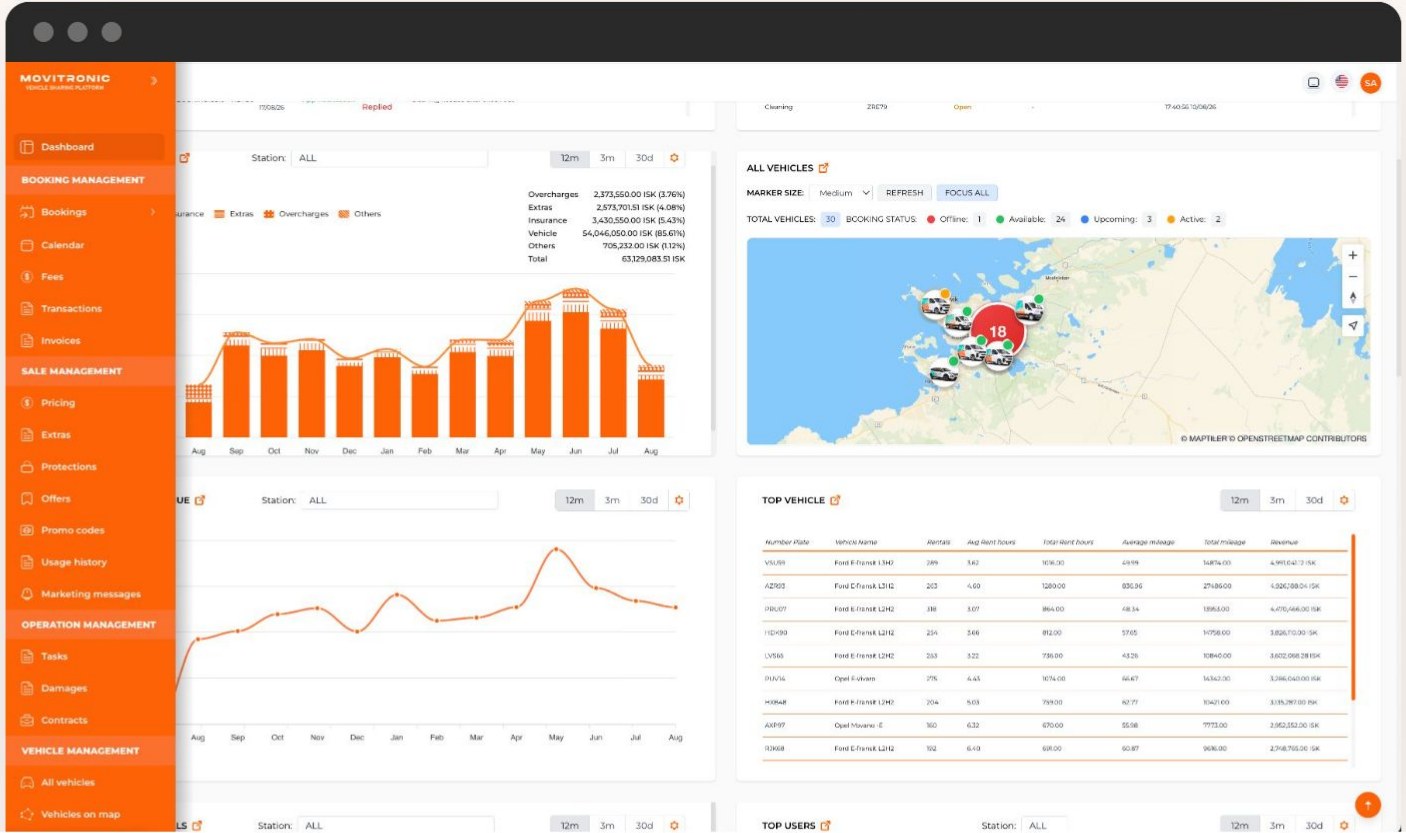1406x833 pixels.
Task: Select 30d range in Top Vehicle panel
Action: pos(1314,500)
